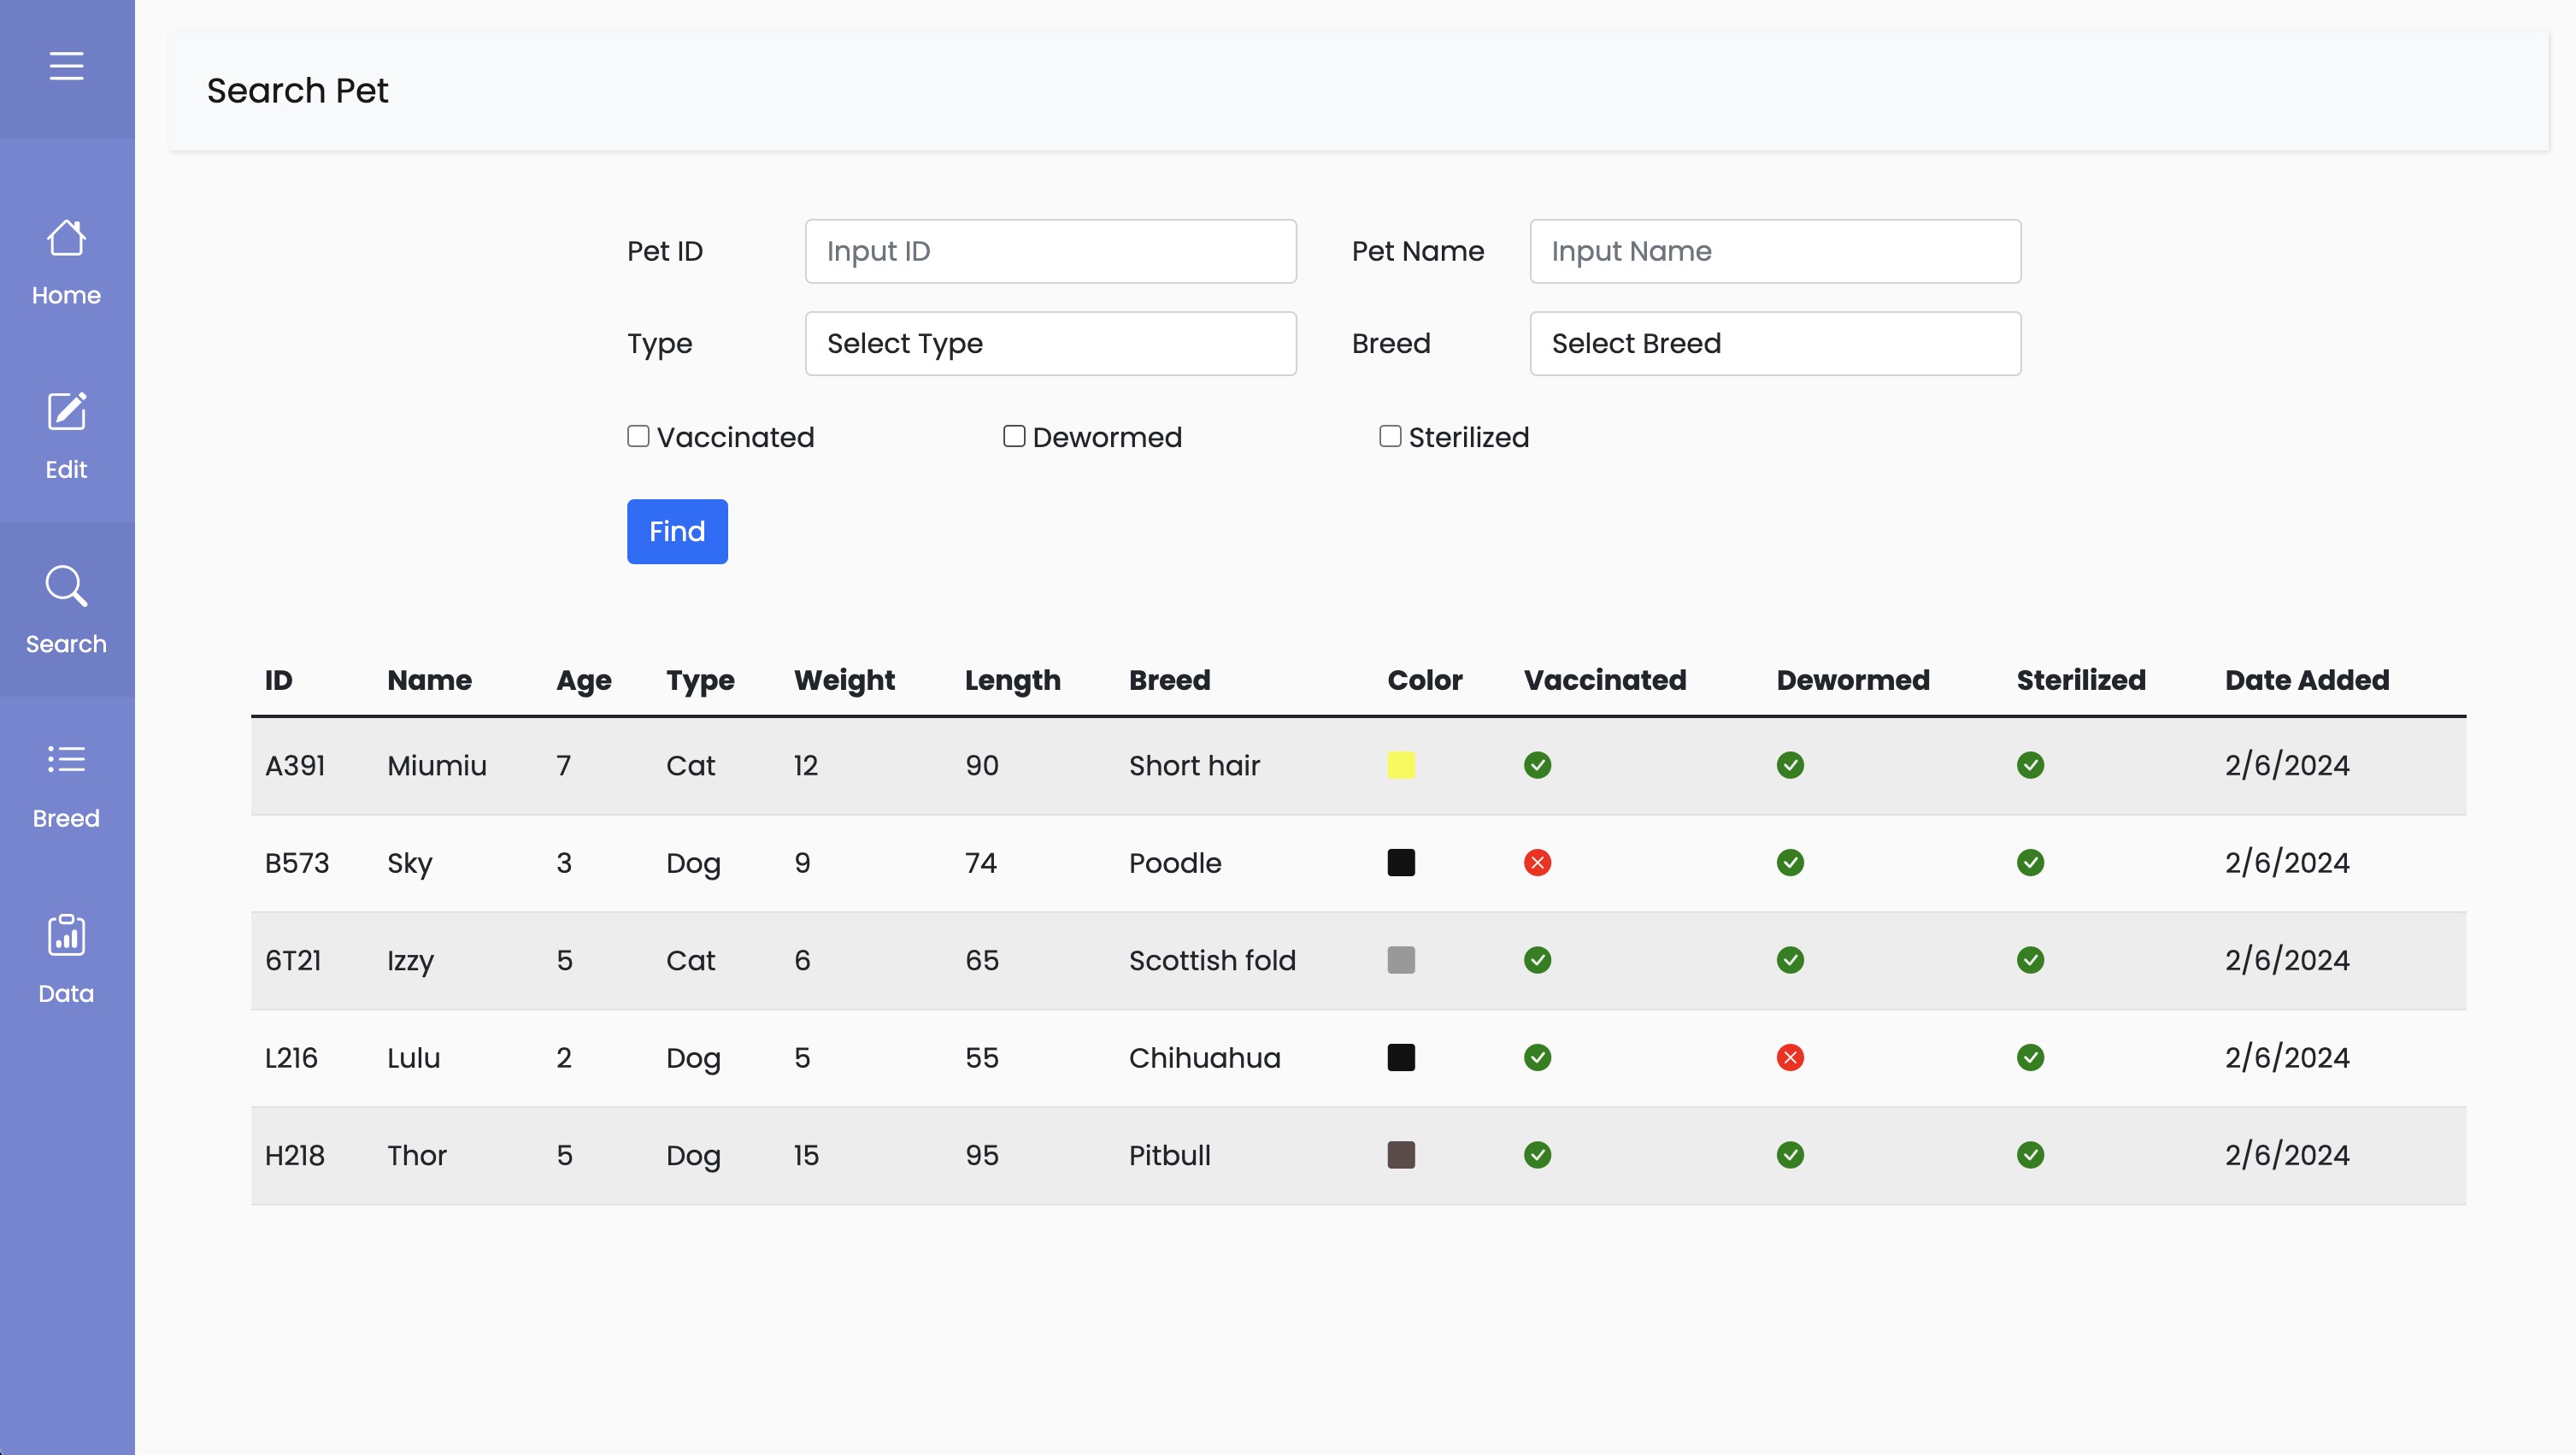Click Sky's red not-vaccinated icon

click(x=1537, y=862)
